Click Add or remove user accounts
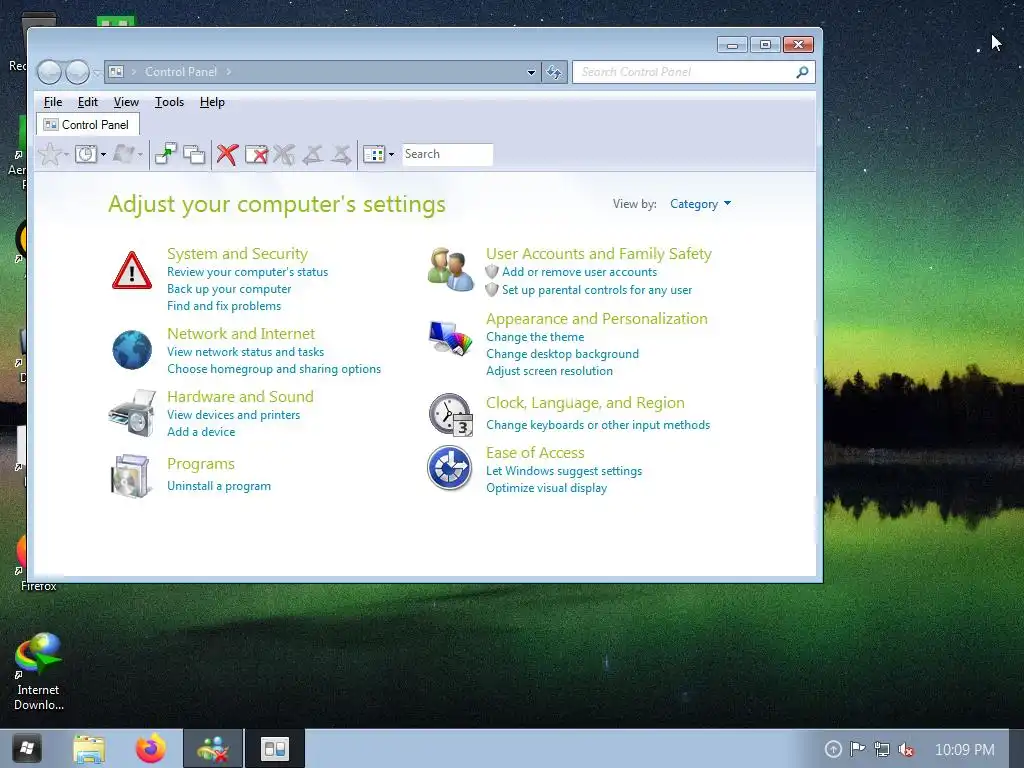The width and height of the screenshot is (1024, 768). tap(579, 272)
